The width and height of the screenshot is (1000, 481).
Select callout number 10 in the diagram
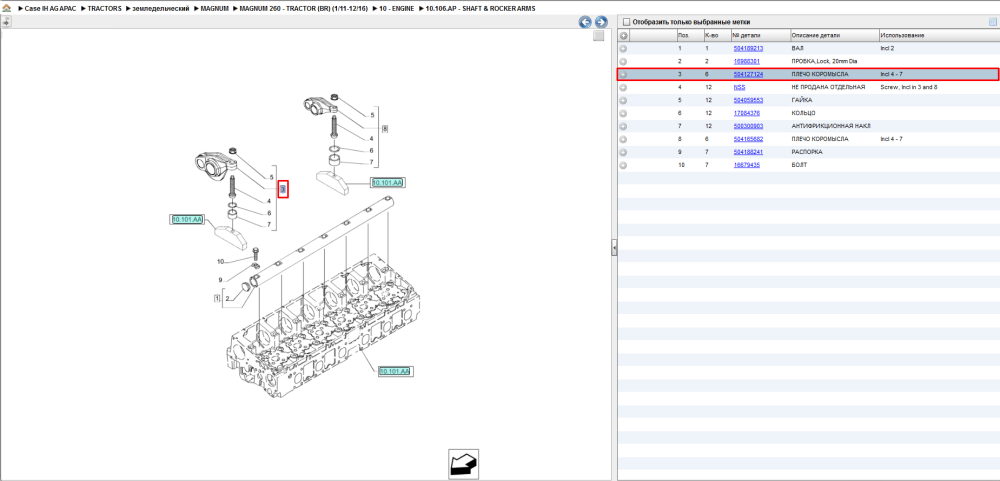point(221,262)
